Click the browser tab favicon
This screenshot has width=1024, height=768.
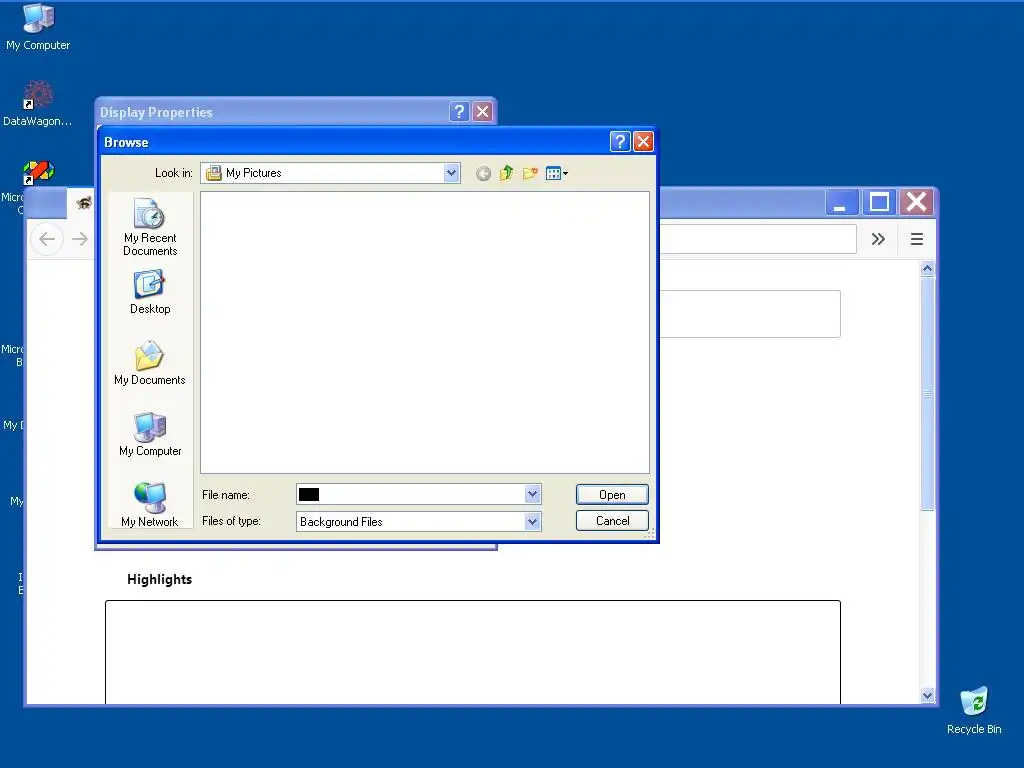click(x=83, y=203)
